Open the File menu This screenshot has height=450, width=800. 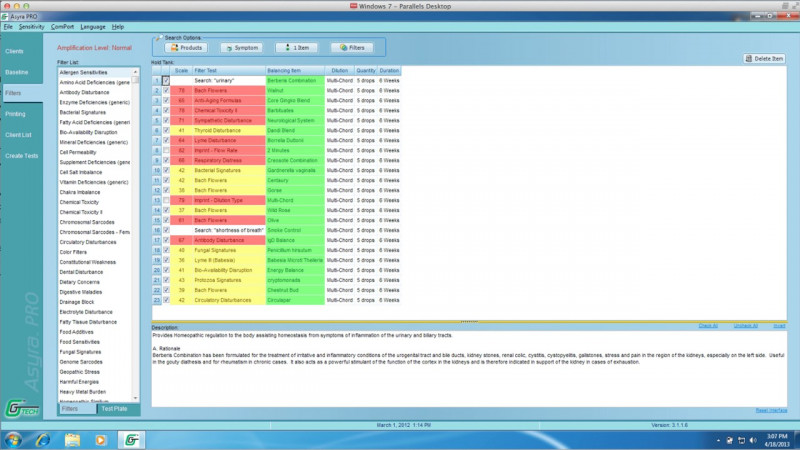(8, 27)
